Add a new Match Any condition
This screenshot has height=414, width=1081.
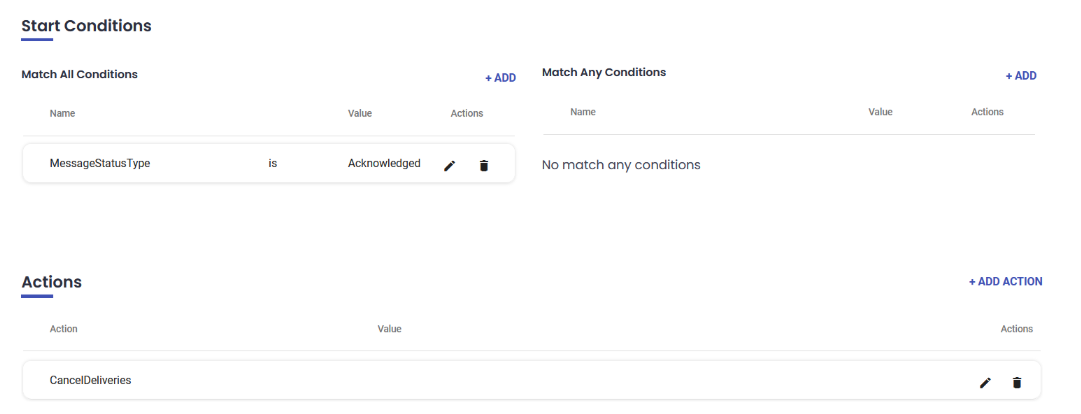point(1021,76)
